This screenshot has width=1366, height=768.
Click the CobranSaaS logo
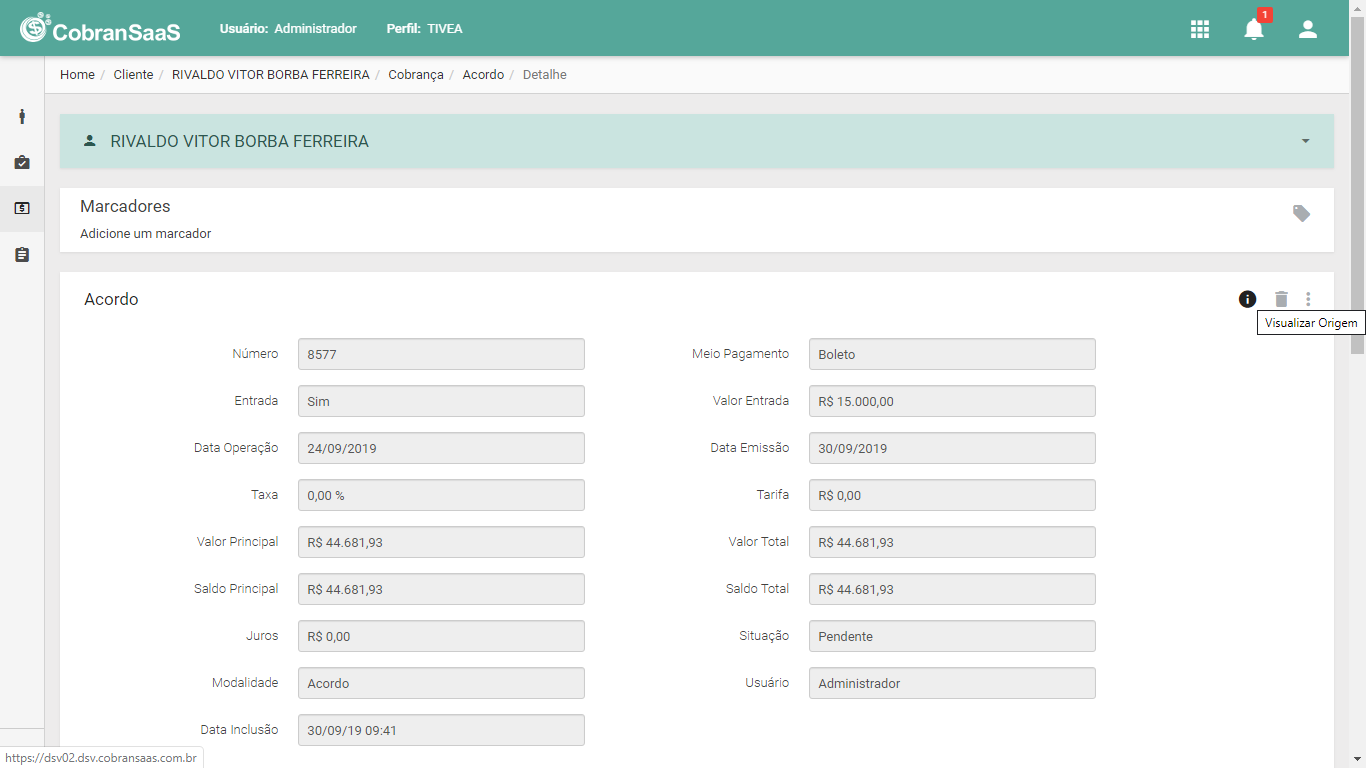click(x=100, y=29)
